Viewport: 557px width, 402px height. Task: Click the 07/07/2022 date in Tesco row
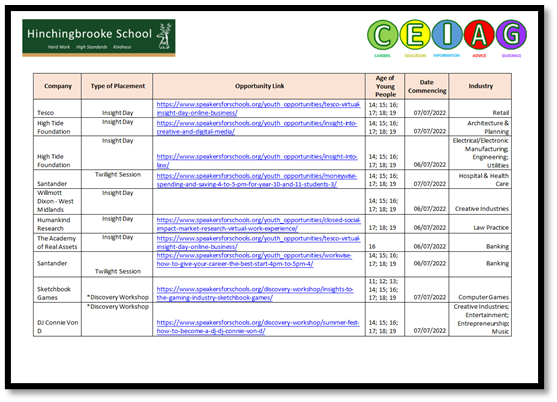[x=427, y=109]
